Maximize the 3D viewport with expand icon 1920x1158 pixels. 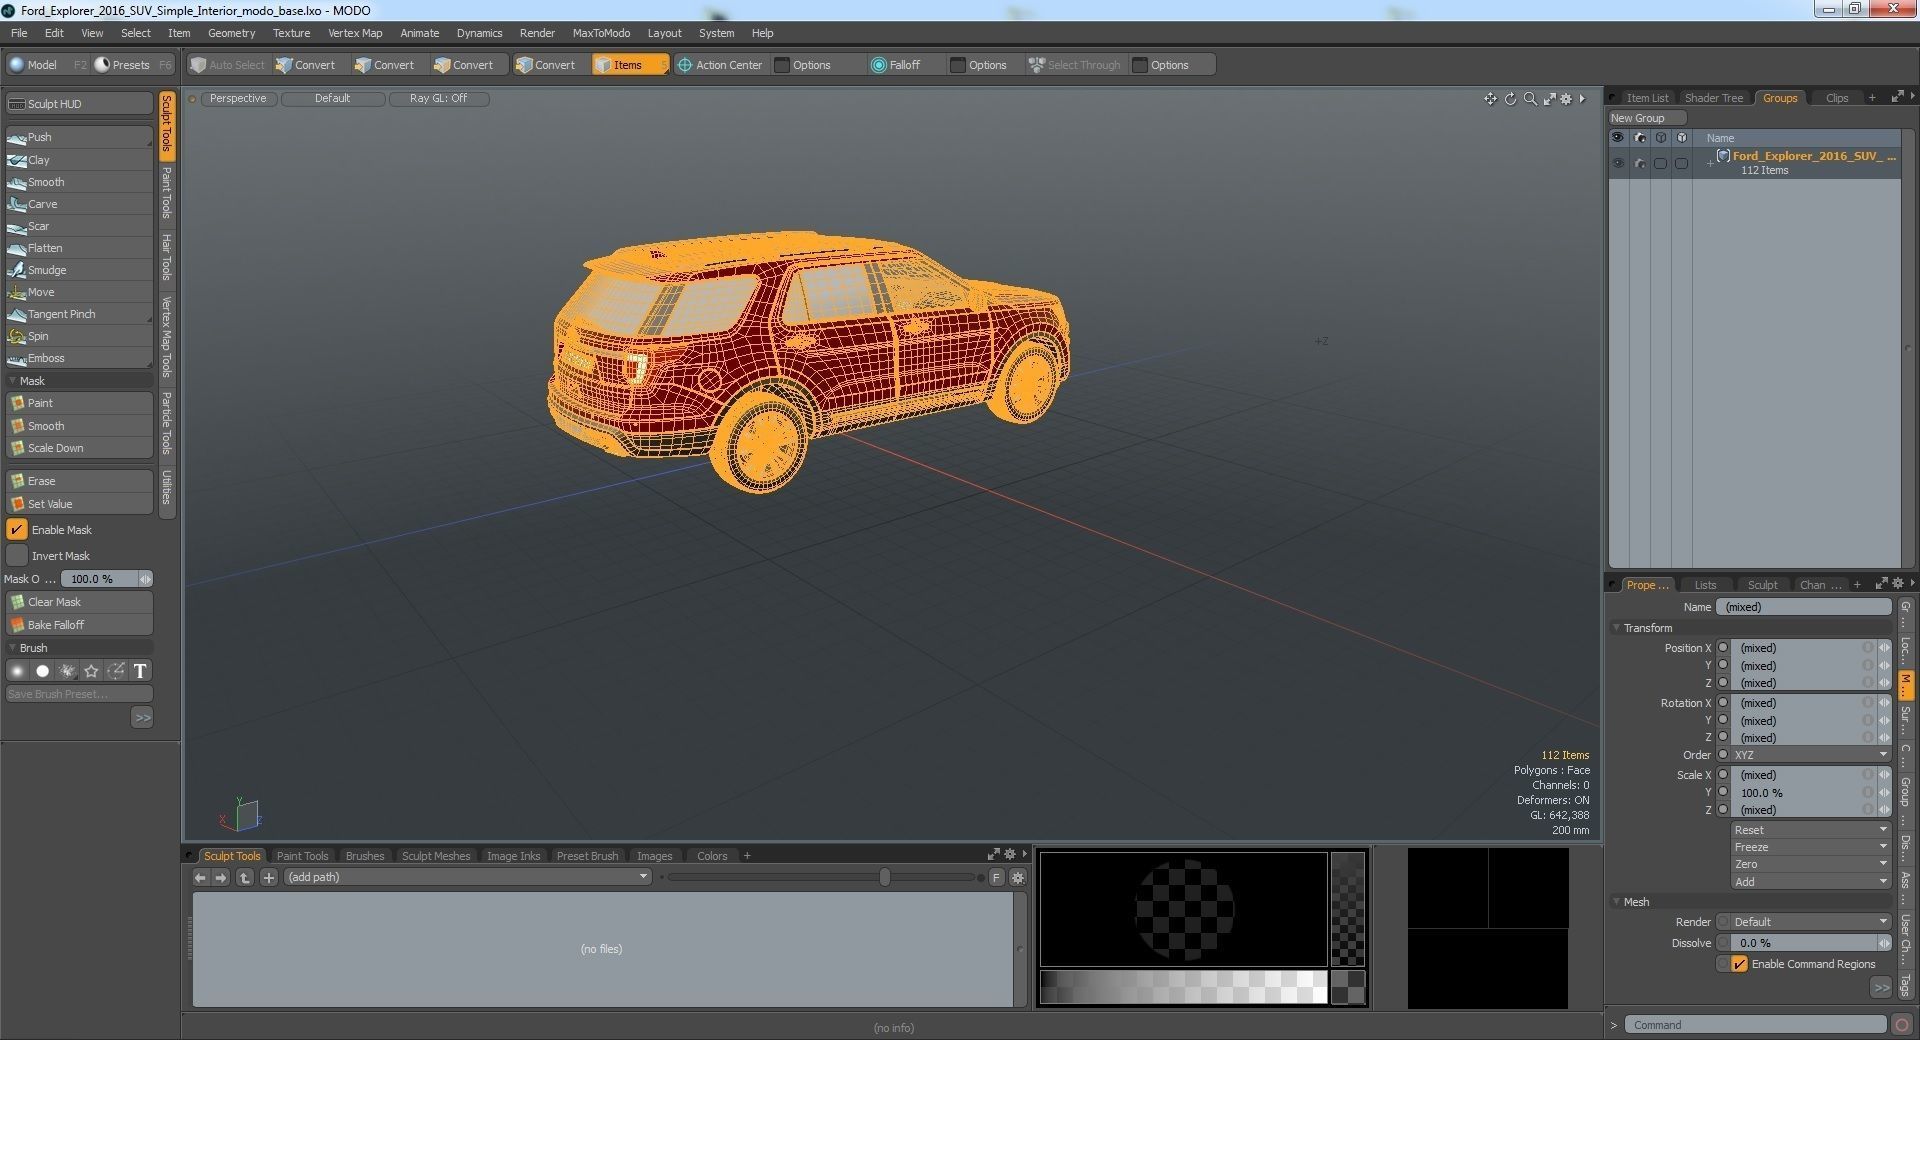(x=1549, y=98)
